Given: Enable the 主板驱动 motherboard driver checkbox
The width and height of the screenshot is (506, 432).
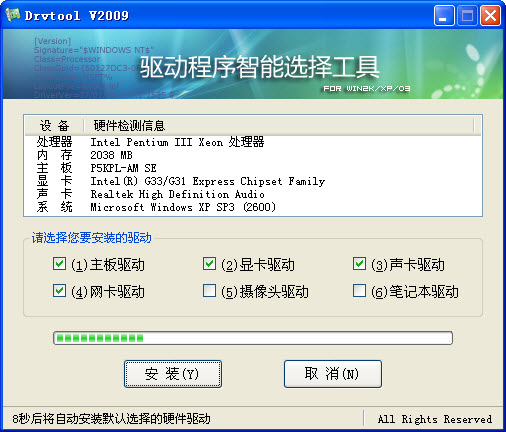Looking at the screenshot, I should click(59, 264).
